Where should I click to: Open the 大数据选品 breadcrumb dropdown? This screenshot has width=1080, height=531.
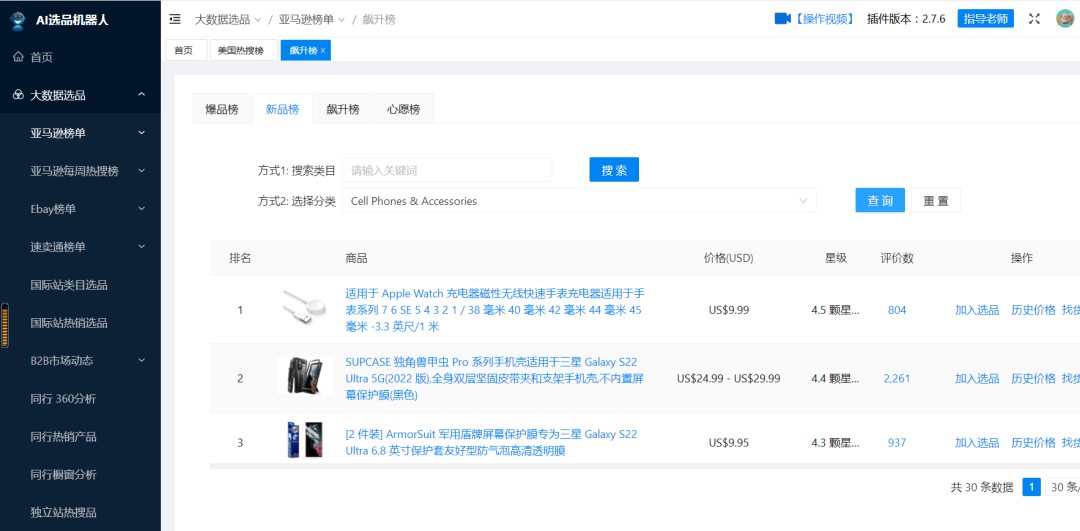228,19
